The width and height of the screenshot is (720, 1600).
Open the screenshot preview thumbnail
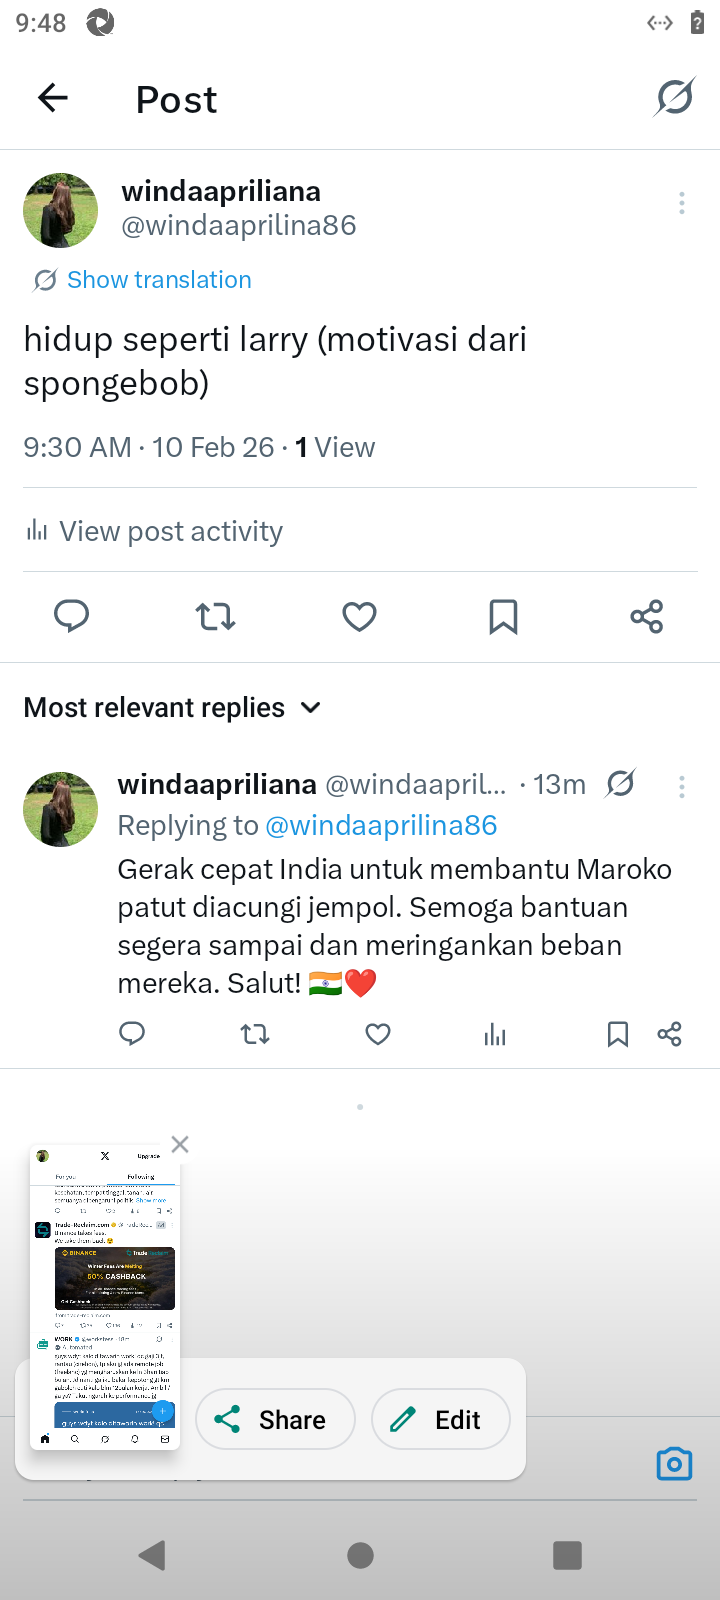[x=105, y=1297]
